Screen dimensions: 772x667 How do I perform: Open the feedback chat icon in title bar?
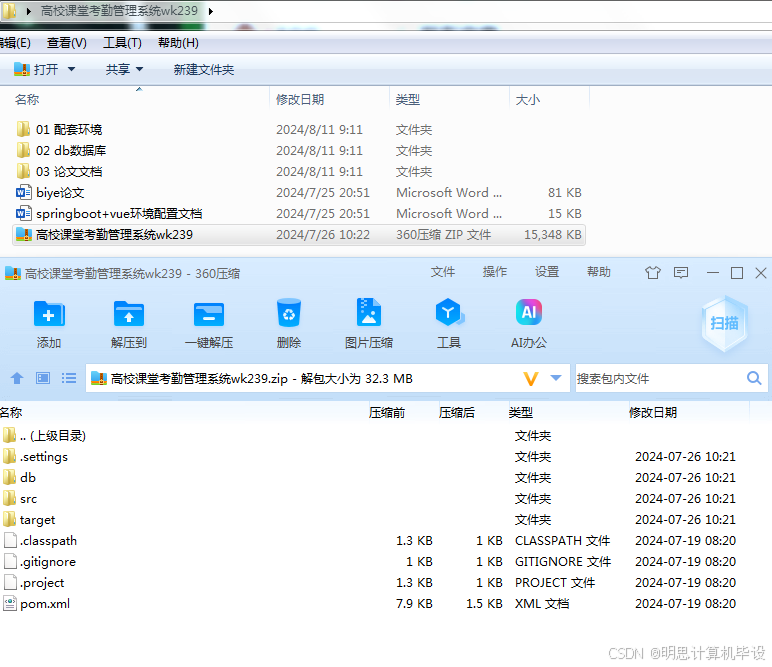point(681,272)
